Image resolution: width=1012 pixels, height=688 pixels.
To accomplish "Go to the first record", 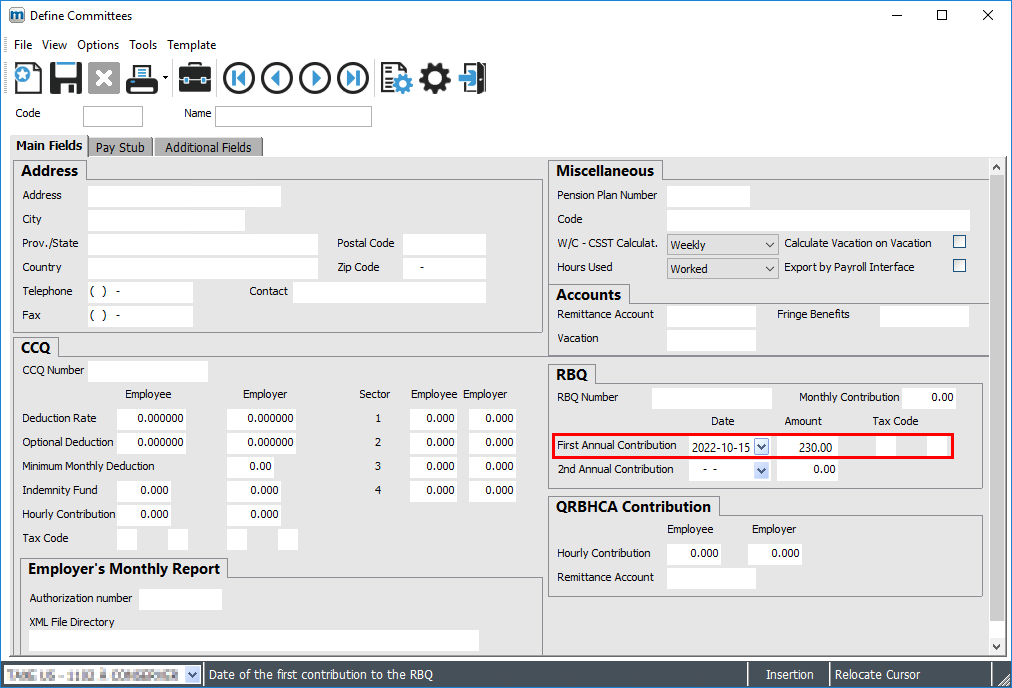I will point(239,78).
